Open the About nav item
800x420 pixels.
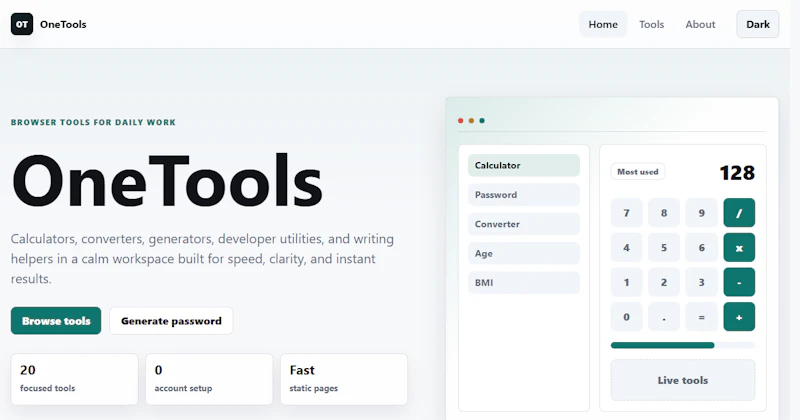pyautogui.click(x=700, y=24)
